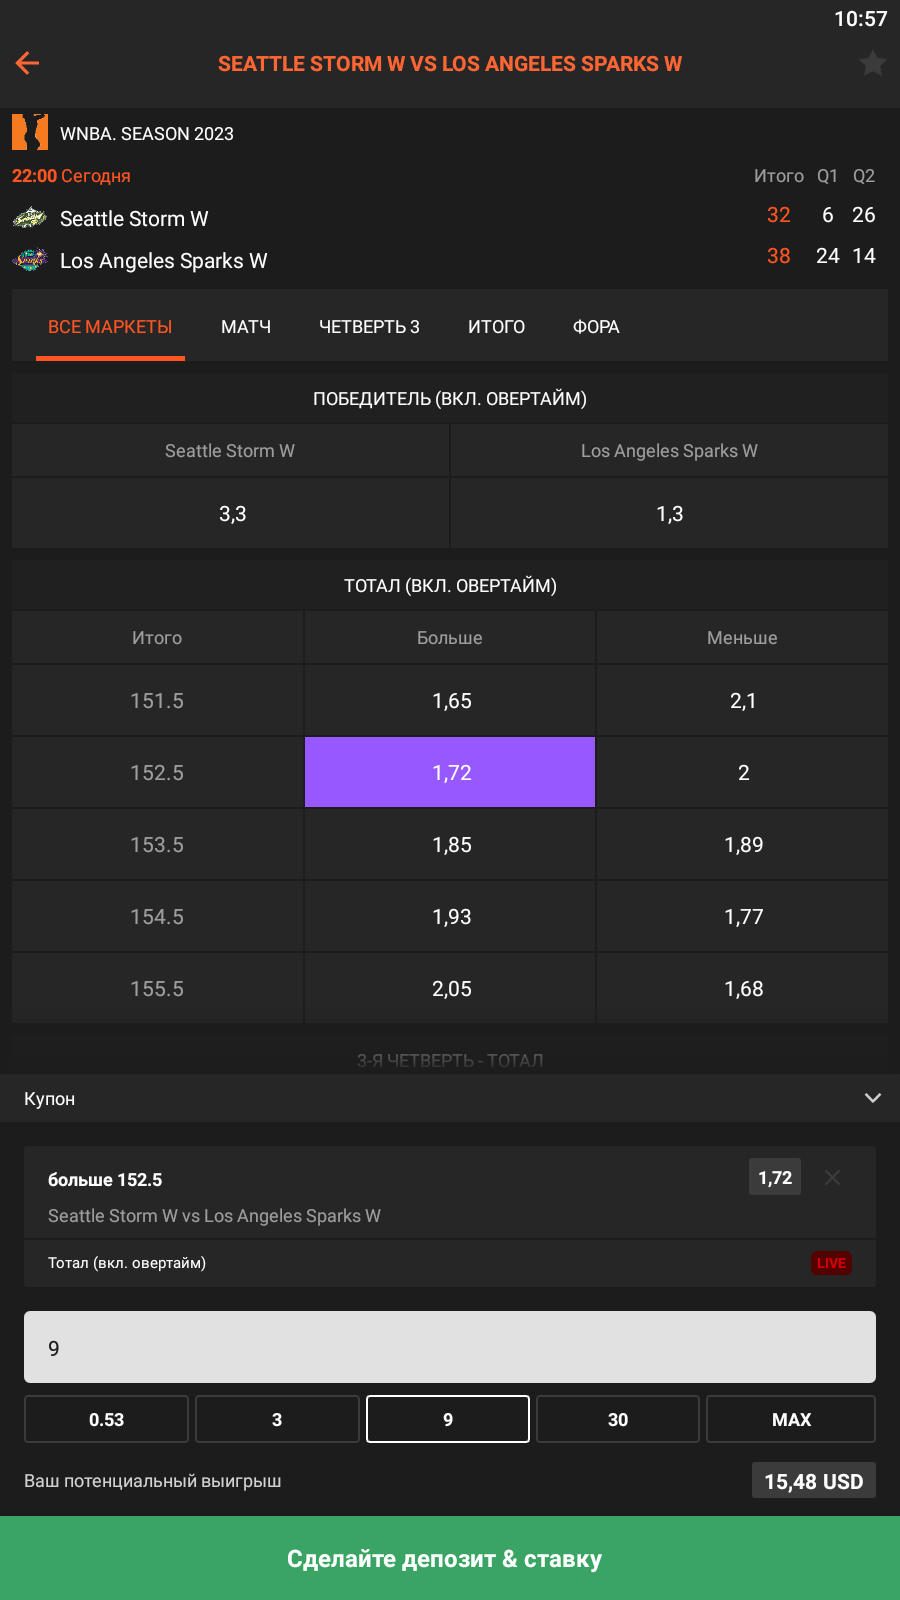Select the ФОРА tab
The width and height of the screenshot is (900, 1600).
tap(596, 327)
